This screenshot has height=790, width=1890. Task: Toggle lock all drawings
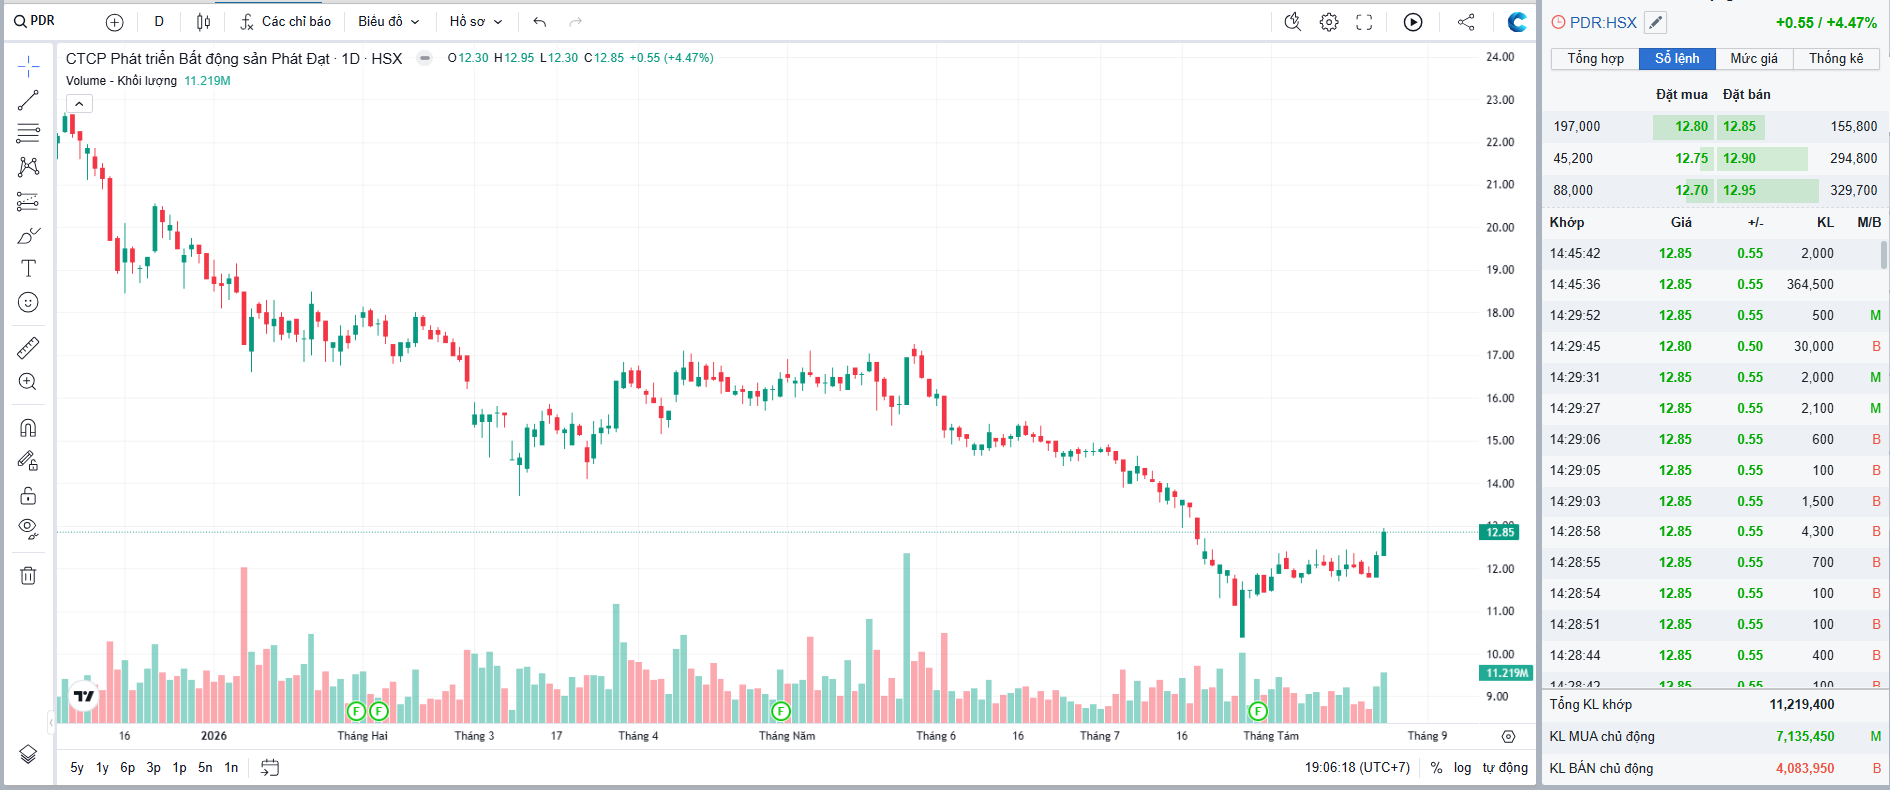pos(28,496)
